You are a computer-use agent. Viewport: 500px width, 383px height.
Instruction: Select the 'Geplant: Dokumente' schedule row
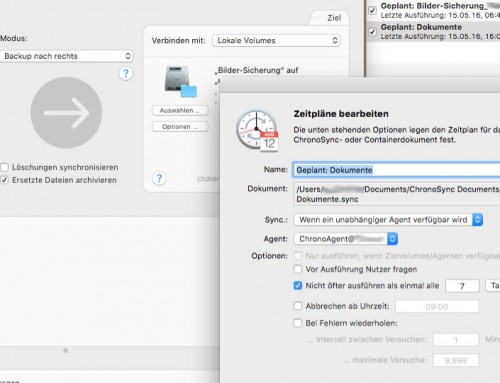[x=433, y=32]
